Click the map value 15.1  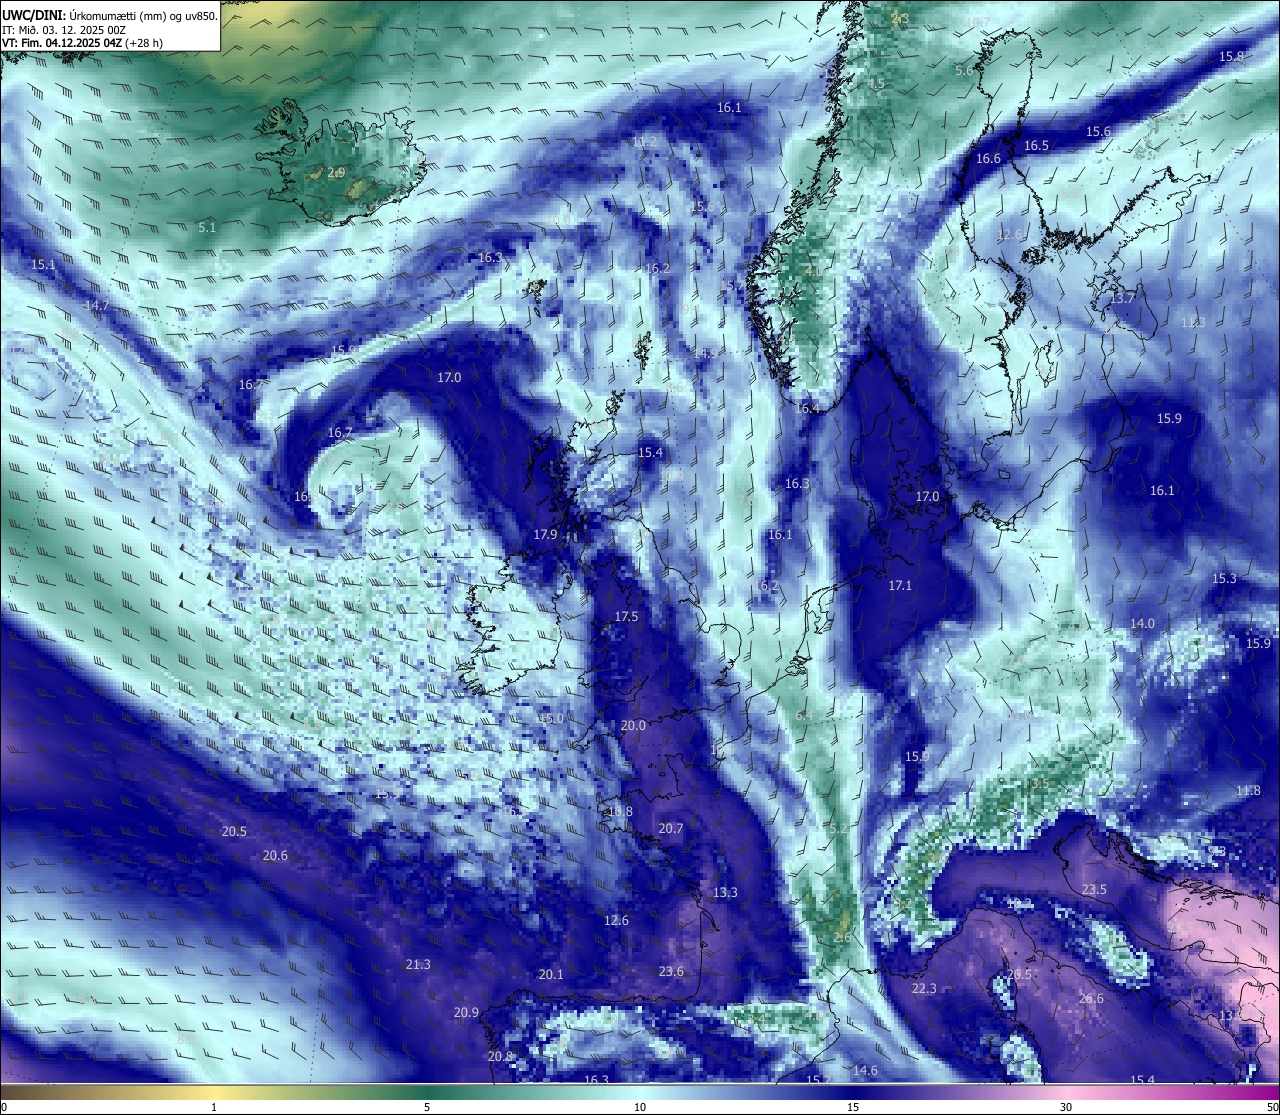(x=43, y=265)
